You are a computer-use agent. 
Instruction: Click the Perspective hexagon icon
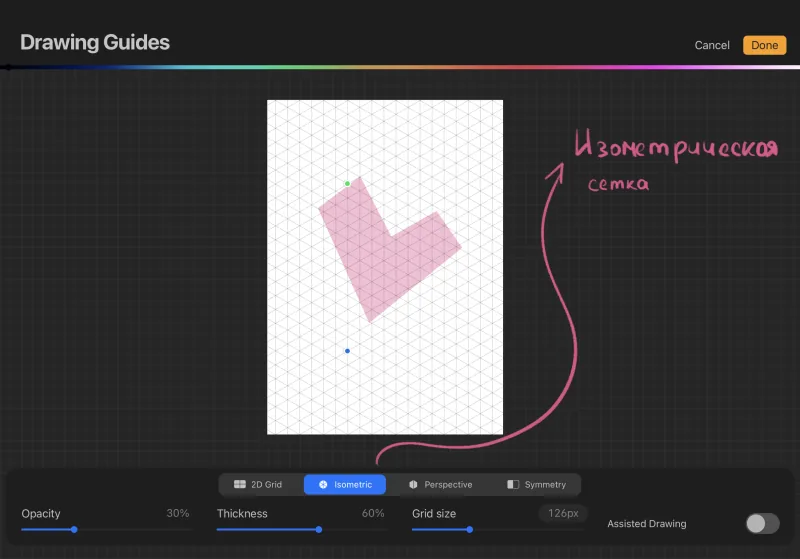(x=413, y=485)
